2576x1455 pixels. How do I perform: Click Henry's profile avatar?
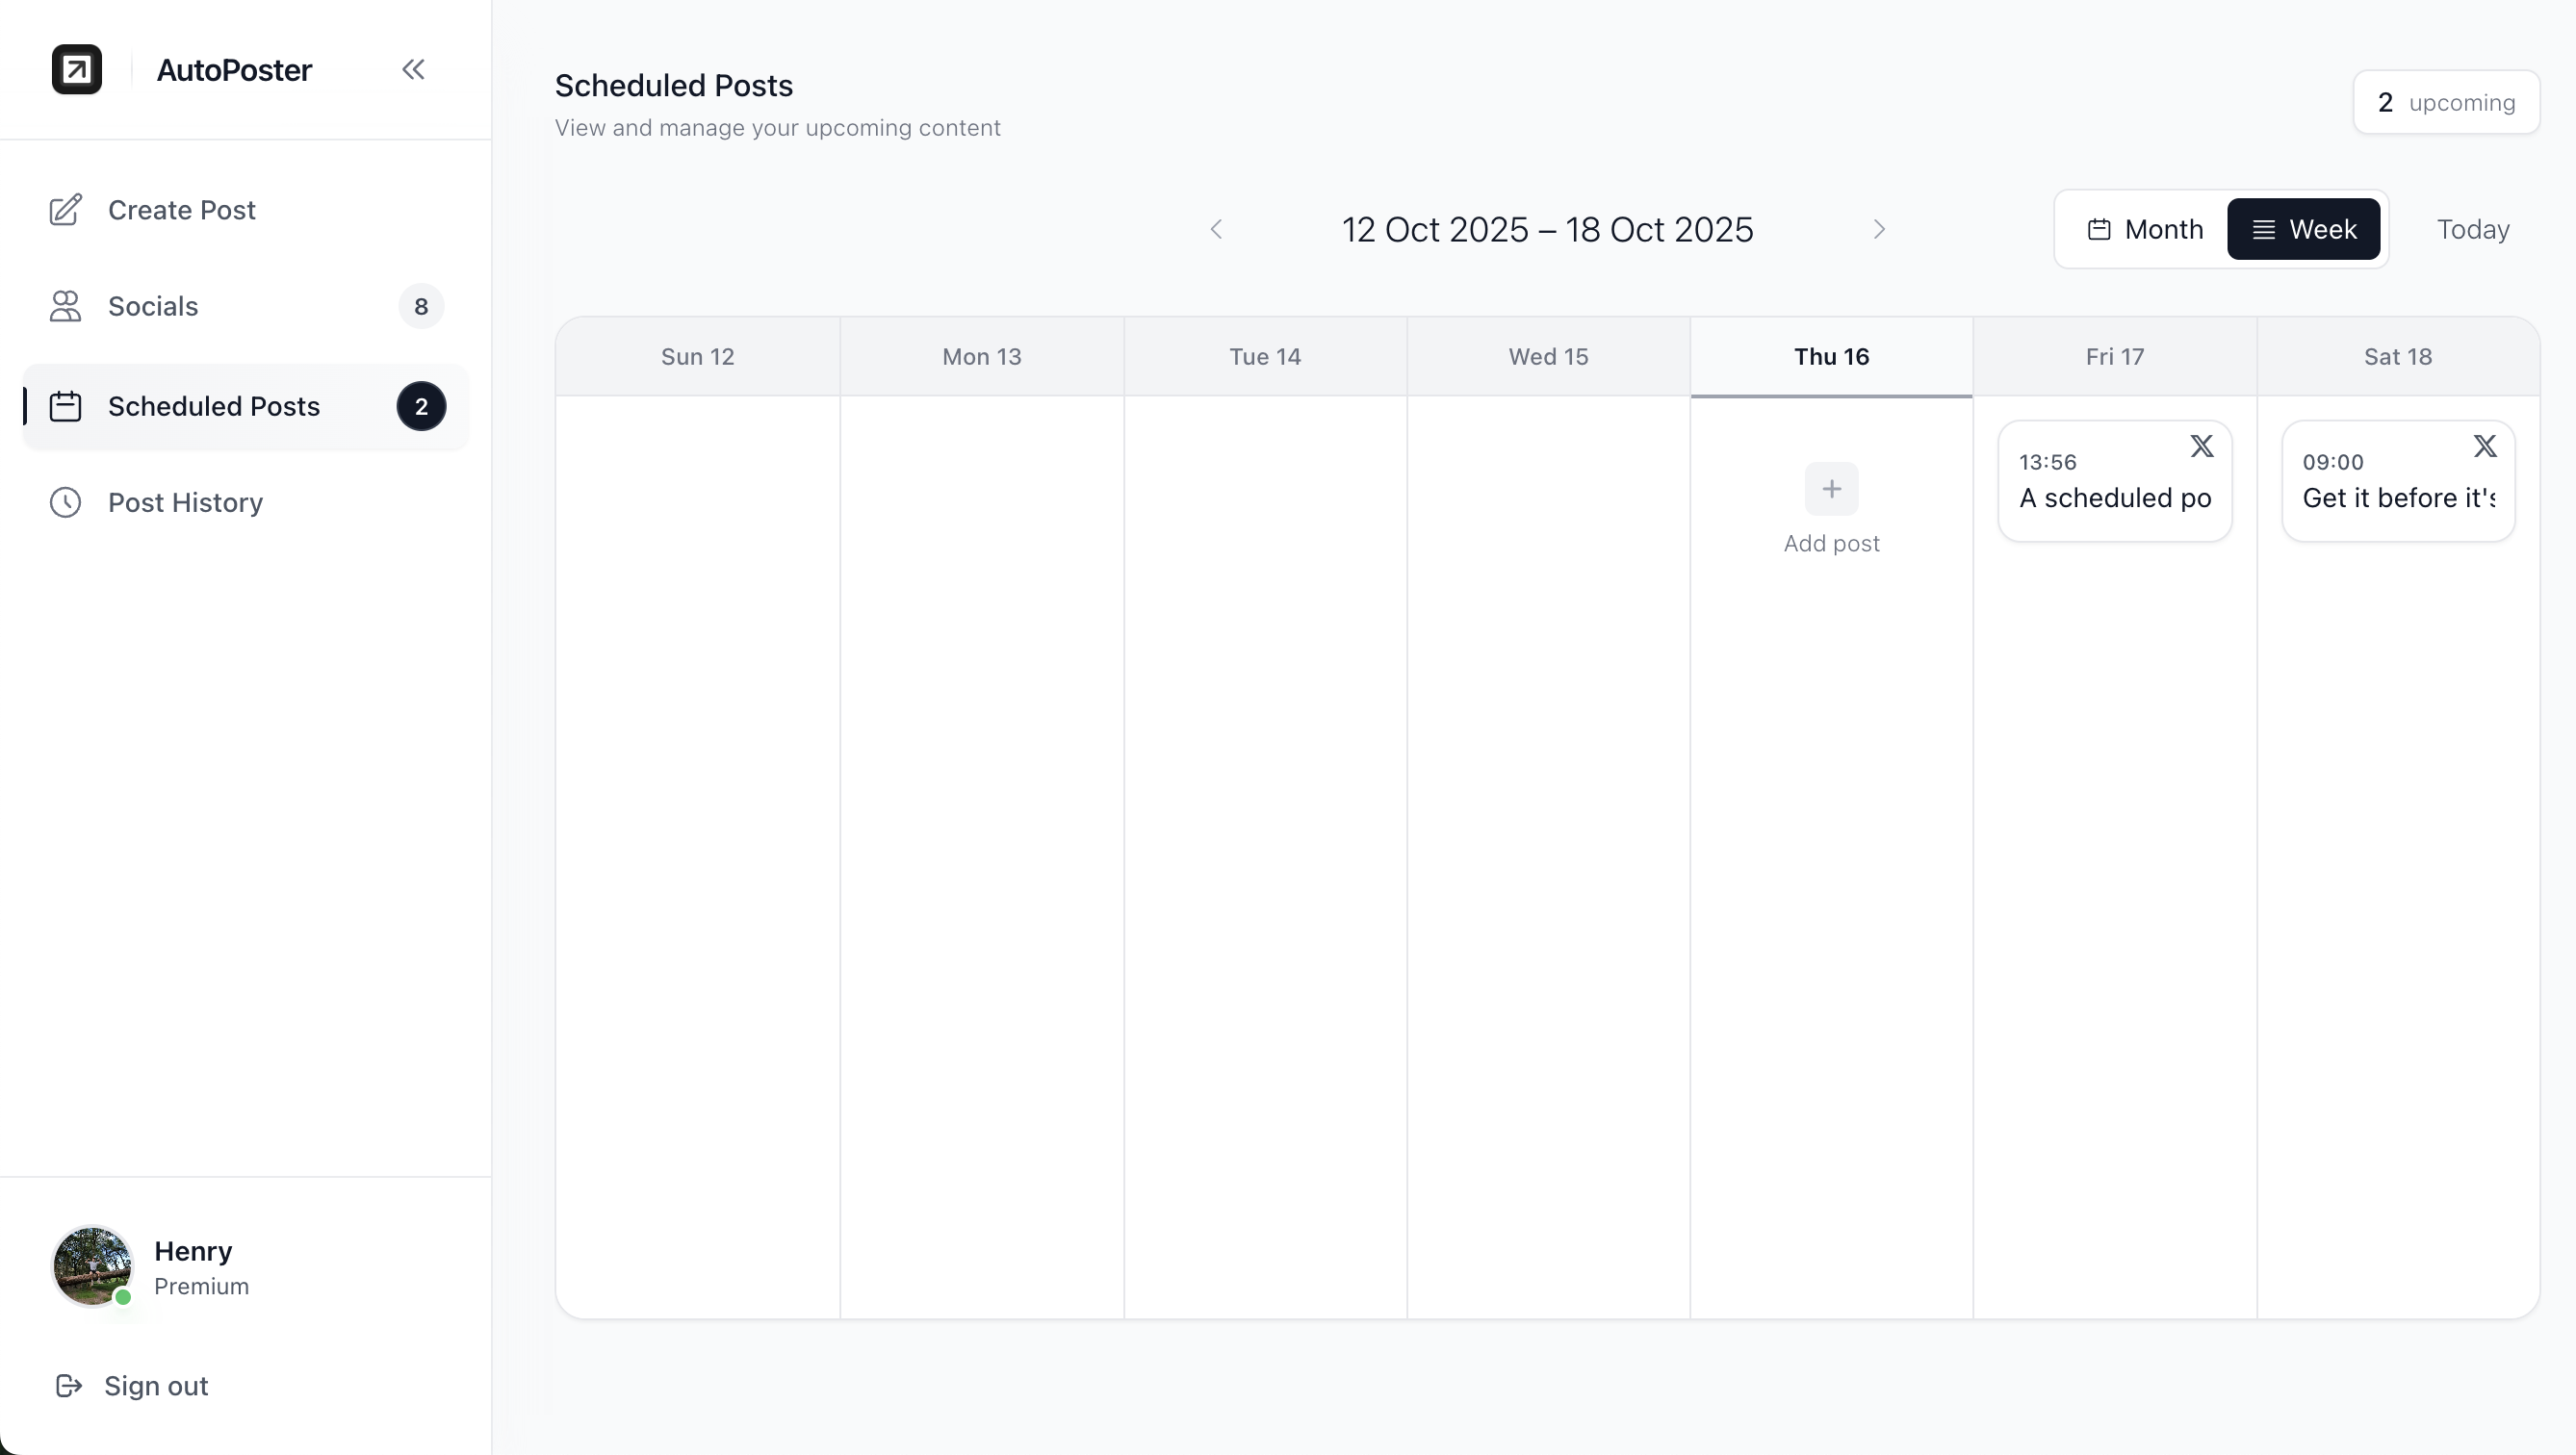click(92, 1266)
